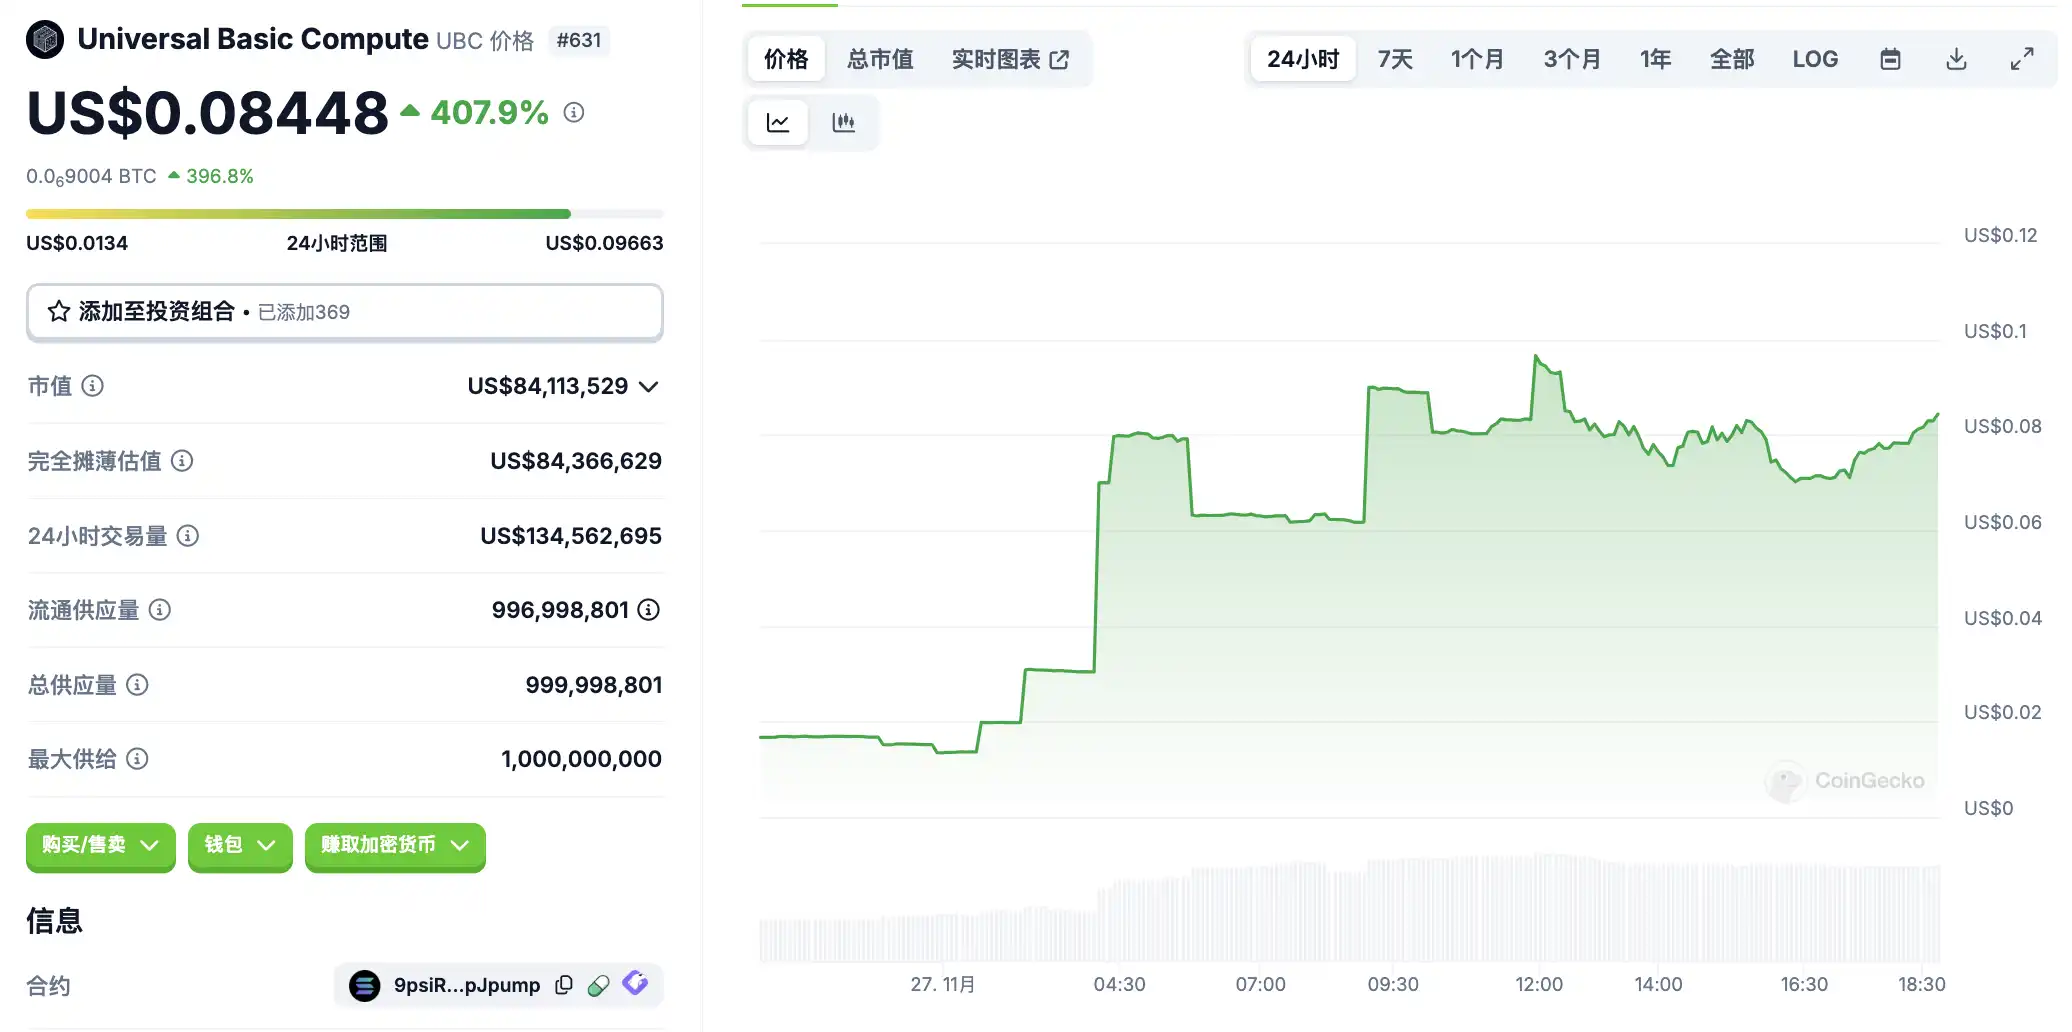Open the 购买/售卖 dropdown
This screenshot has width=2072, height=1032.
(100, 846)
